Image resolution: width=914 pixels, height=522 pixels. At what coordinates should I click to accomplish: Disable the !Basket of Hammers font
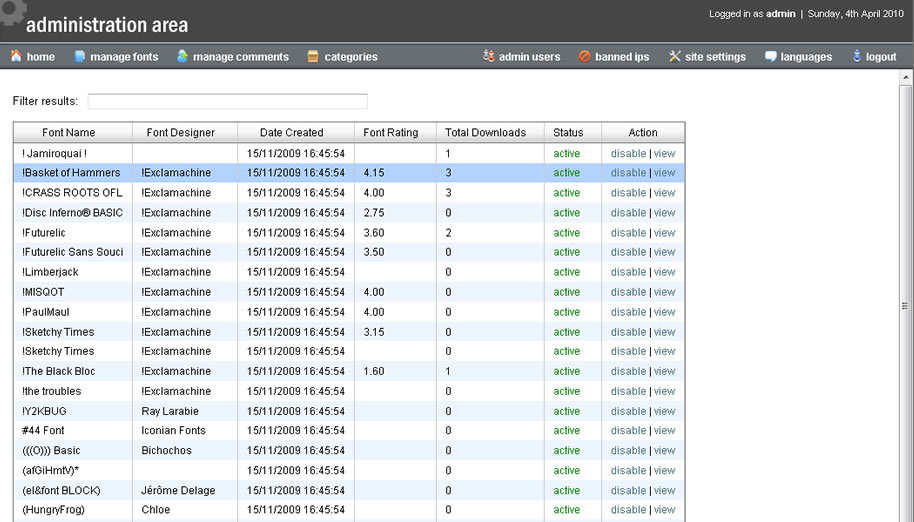pos(628,172)
